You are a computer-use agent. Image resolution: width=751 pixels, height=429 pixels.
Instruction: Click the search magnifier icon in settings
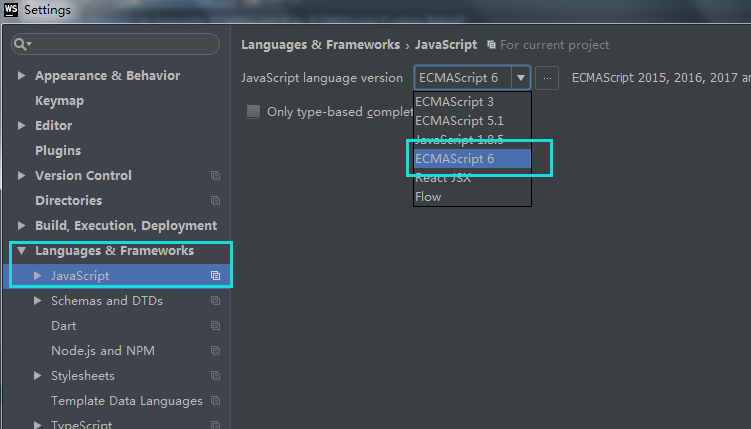pyautogui.click(x=20, y=45)
